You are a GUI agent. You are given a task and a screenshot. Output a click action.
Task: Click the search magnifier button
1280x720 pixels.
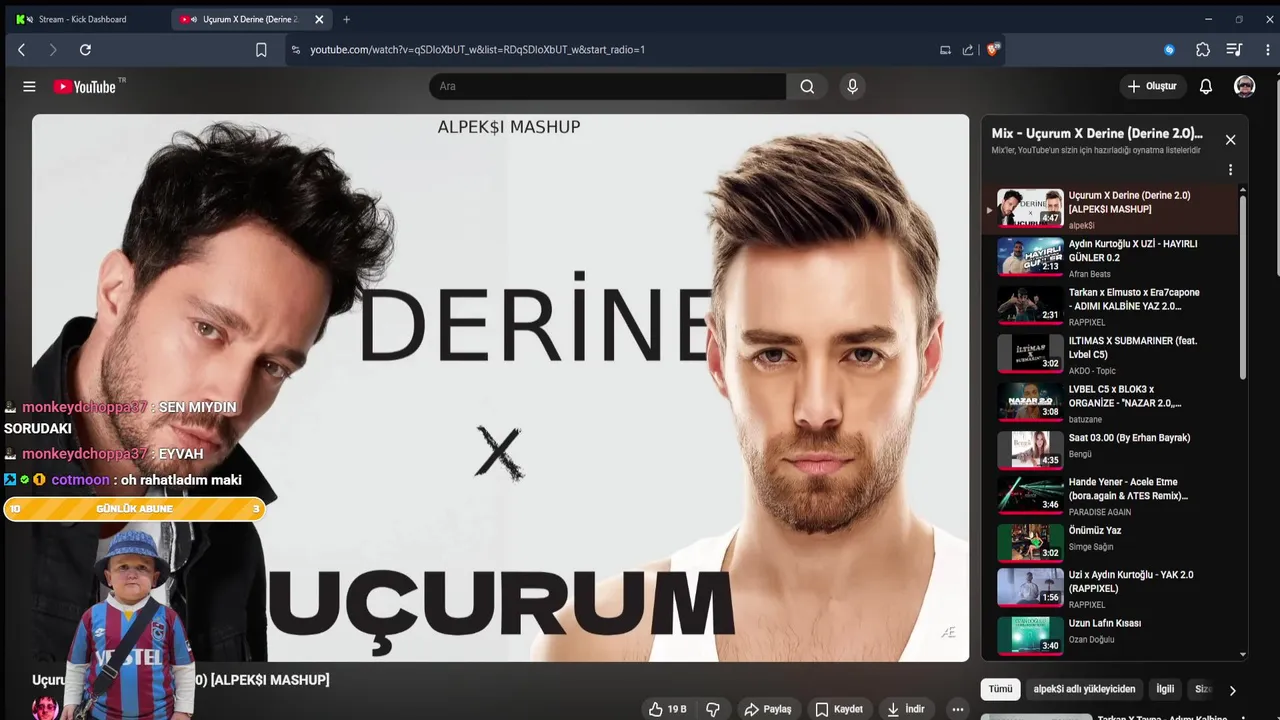point(807,86)
